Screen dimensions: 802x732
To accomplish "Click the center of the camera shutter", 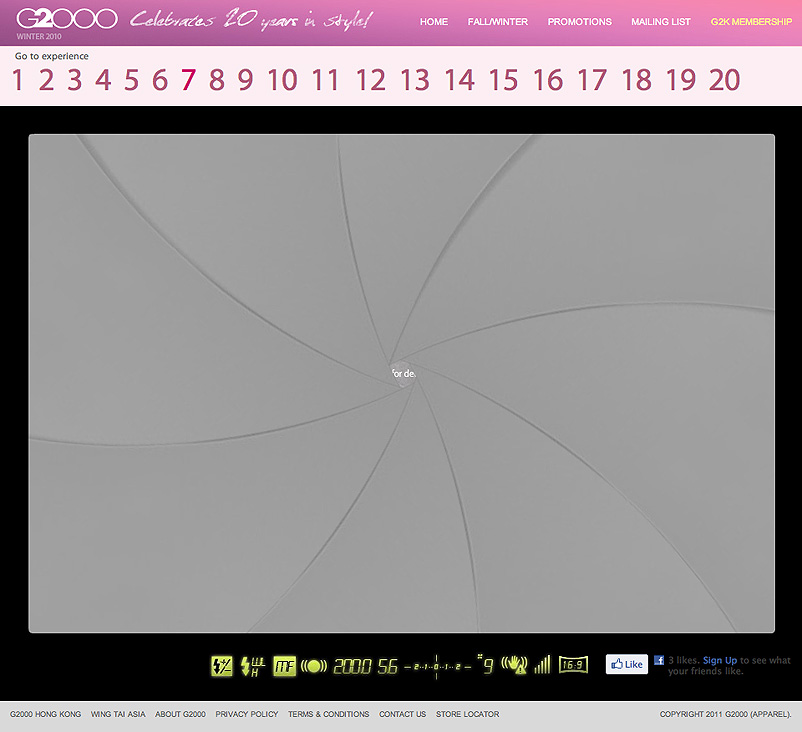I will pos(402,373).
